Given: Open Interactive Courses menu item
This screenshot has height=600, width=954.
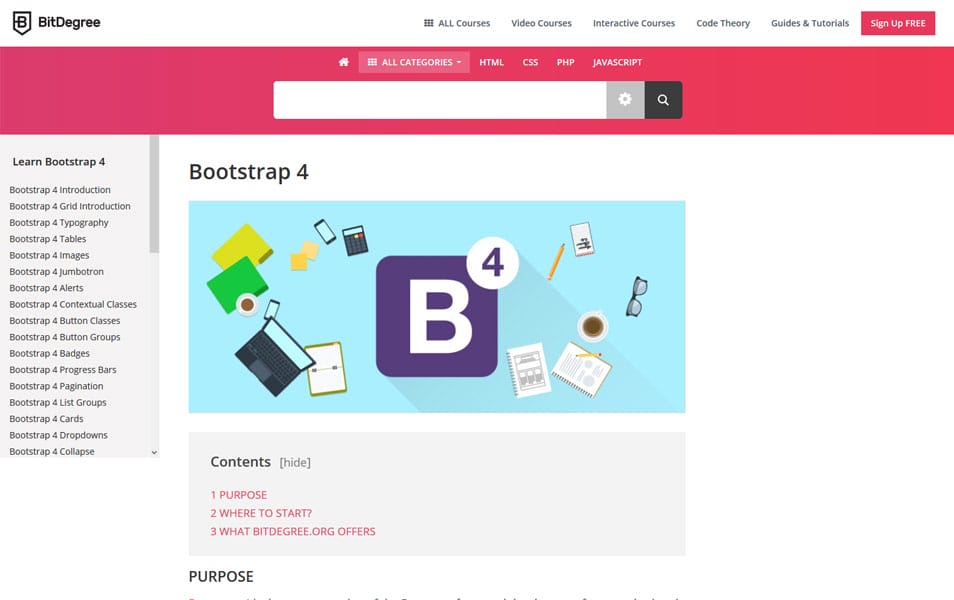Looking at the screenshot, I should click(634, 23).
